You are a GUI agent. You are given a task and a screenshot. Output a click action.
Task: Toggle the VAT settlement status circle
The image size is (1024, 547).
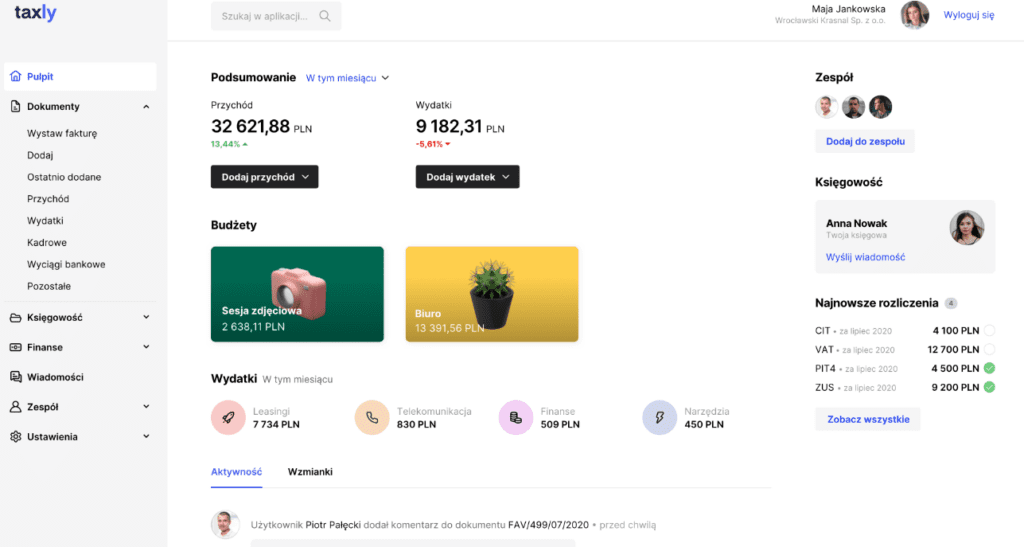click(x=989, y=350)
